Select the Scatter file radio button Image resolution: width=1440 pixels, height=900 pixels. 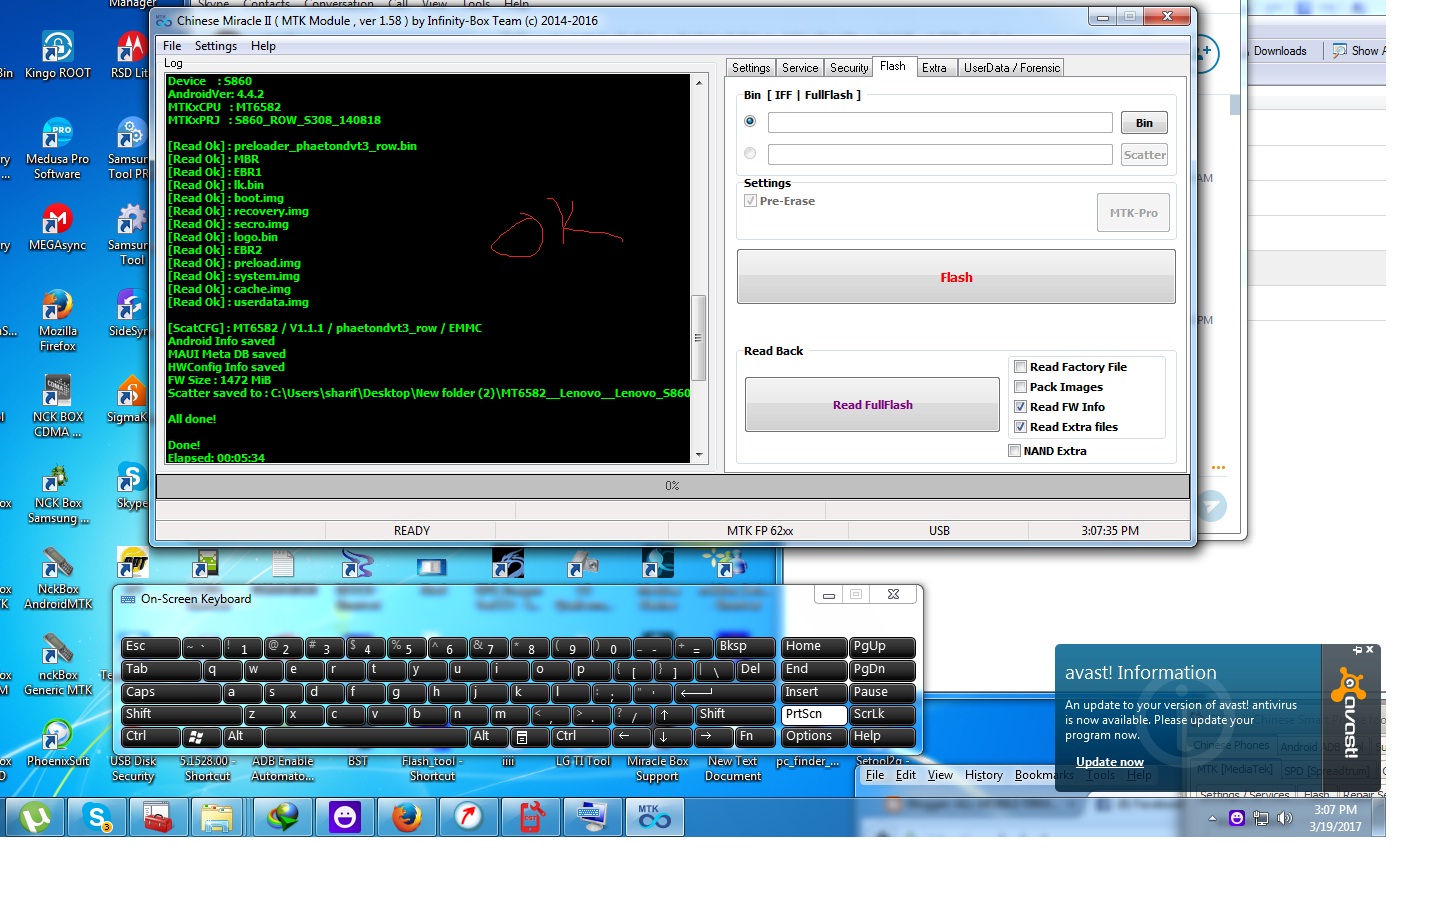(x=750, y=153)
